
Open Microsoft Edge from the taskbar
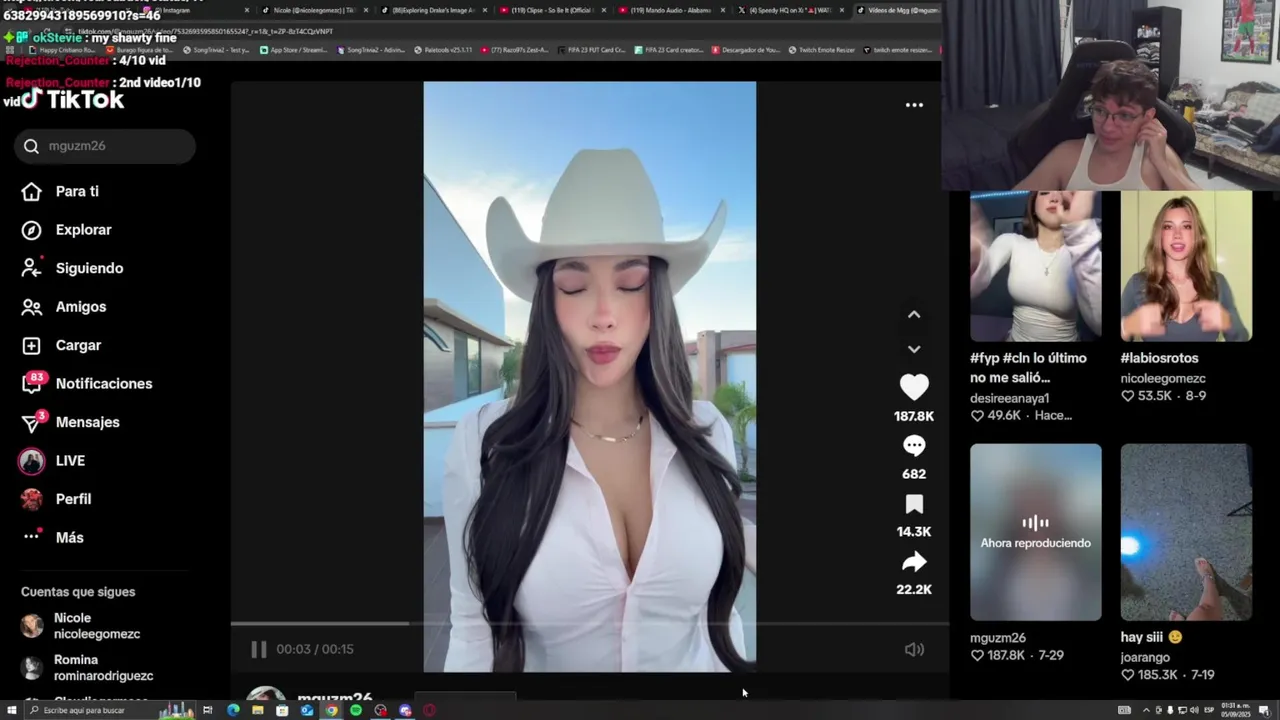pos(233,710)
